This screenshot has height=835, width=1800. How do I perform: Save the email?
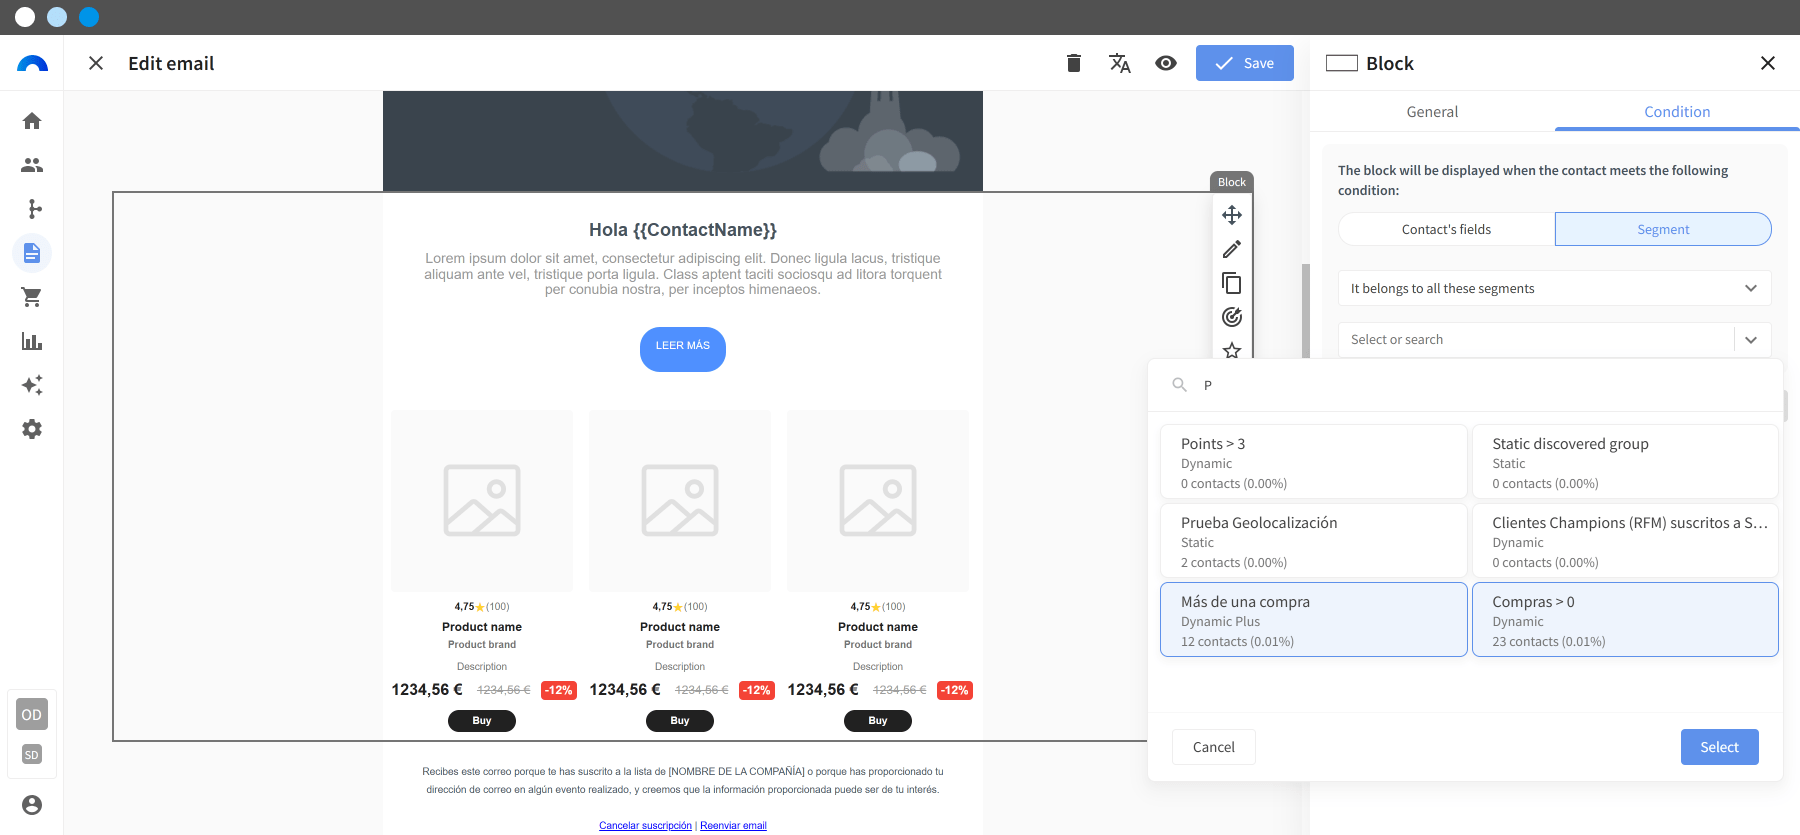pyautogui.click(x=1245, y=63)
